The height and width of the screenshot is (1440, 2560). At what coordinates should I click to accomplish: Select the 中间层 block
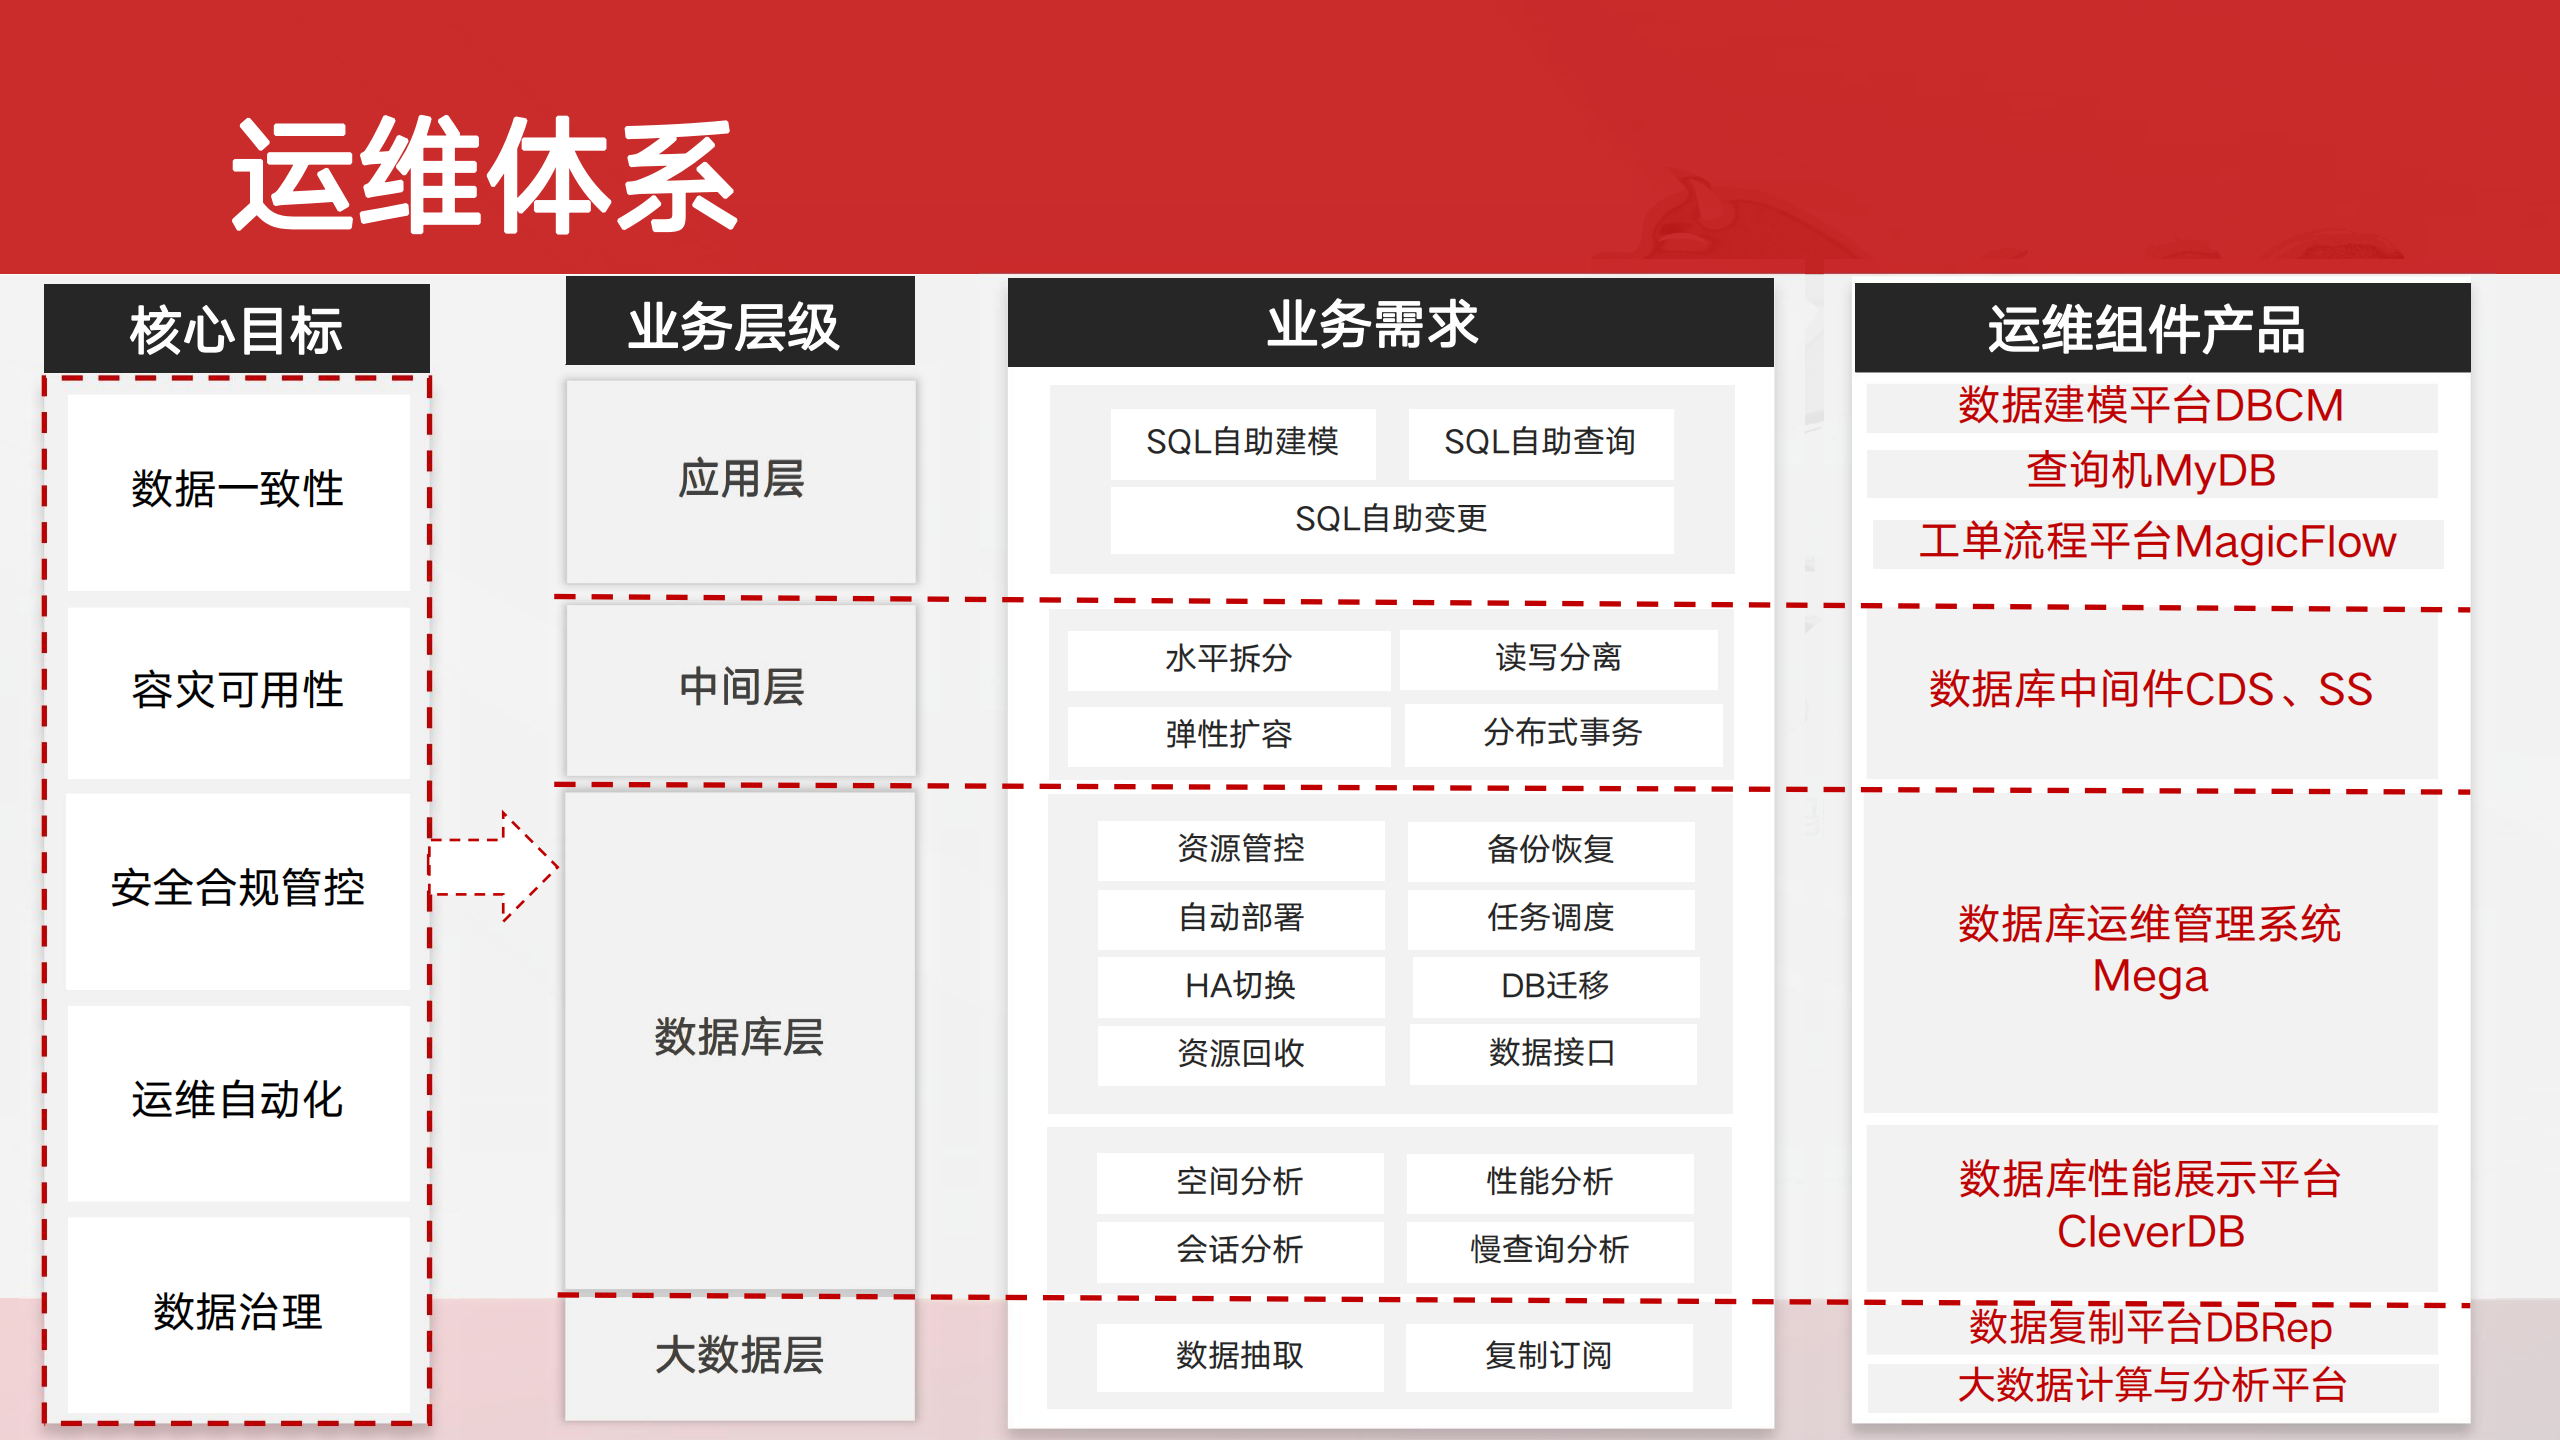[x=741, y=689]
